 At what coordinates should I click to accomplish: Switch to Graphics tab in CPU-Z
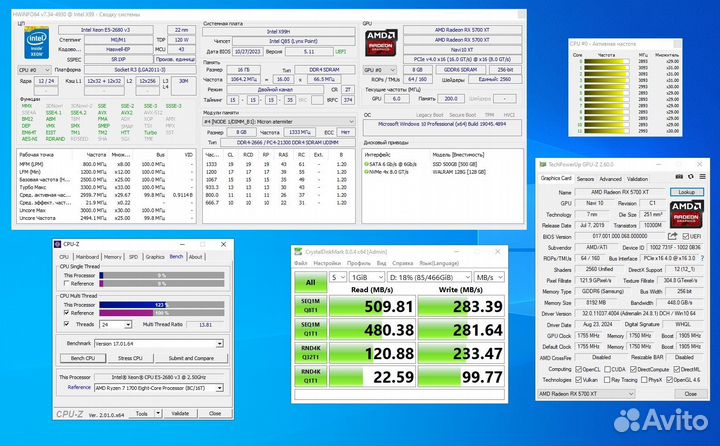pyautogui.click(x=155, y=257)
